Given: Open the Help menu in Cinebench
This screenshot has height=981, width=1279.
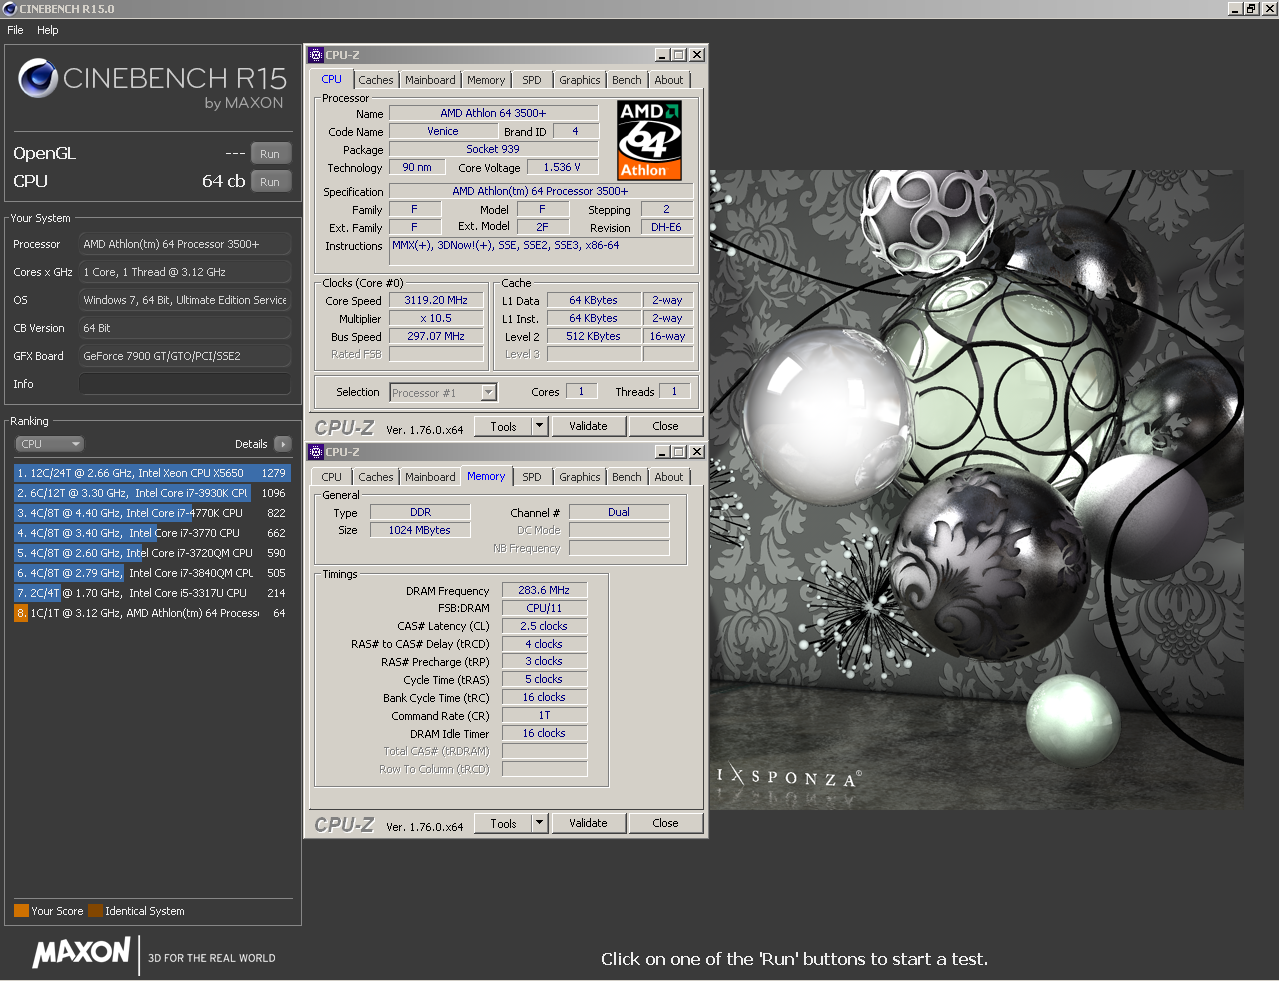Looking at the screenshot, I should [x=48, y=30].
